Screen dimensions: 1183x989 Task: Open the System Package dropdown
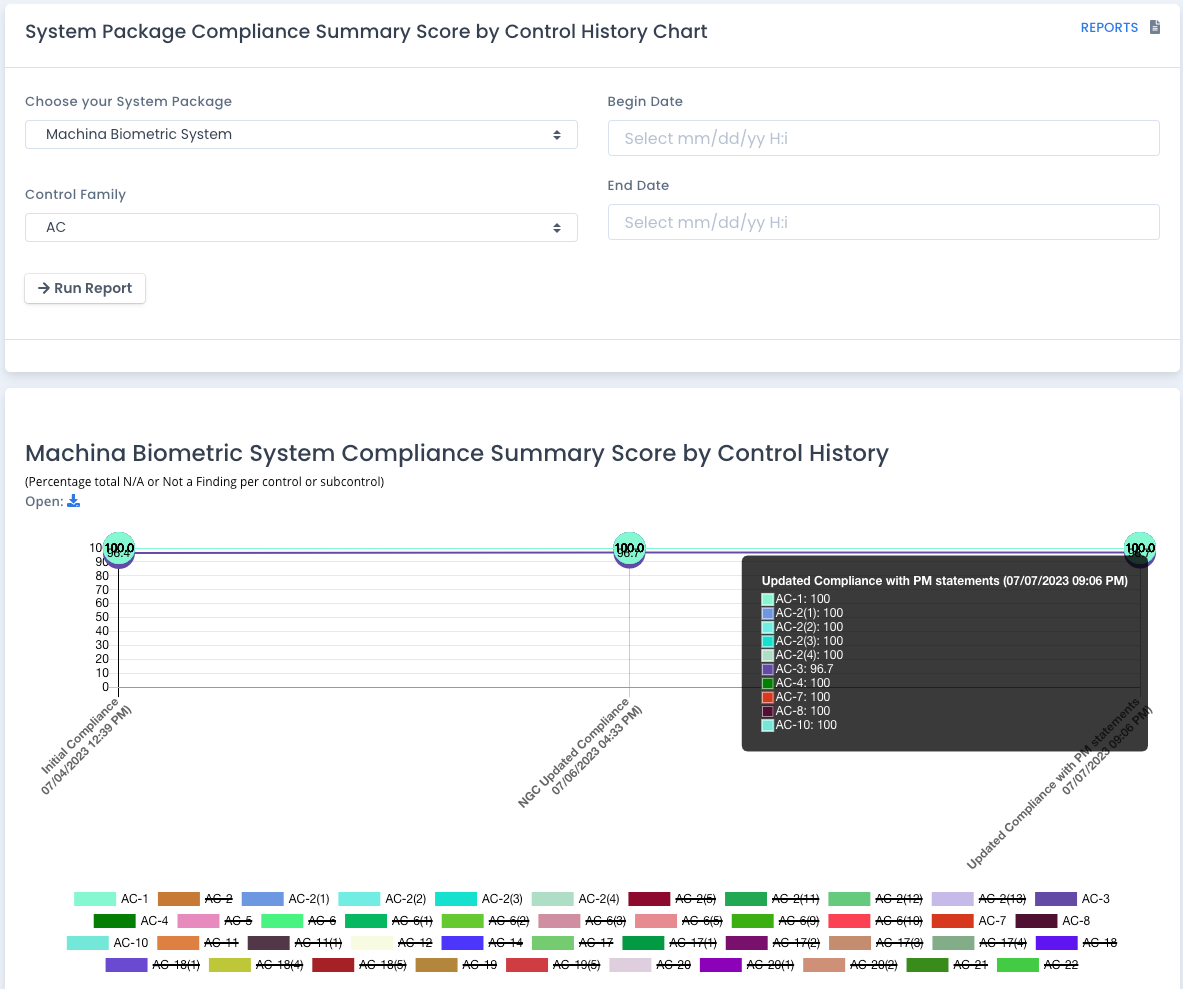coord(301,134)
